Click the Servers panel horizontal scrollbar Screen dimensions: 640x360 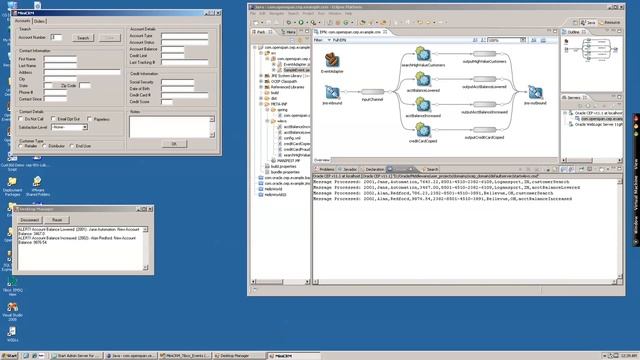592,160
